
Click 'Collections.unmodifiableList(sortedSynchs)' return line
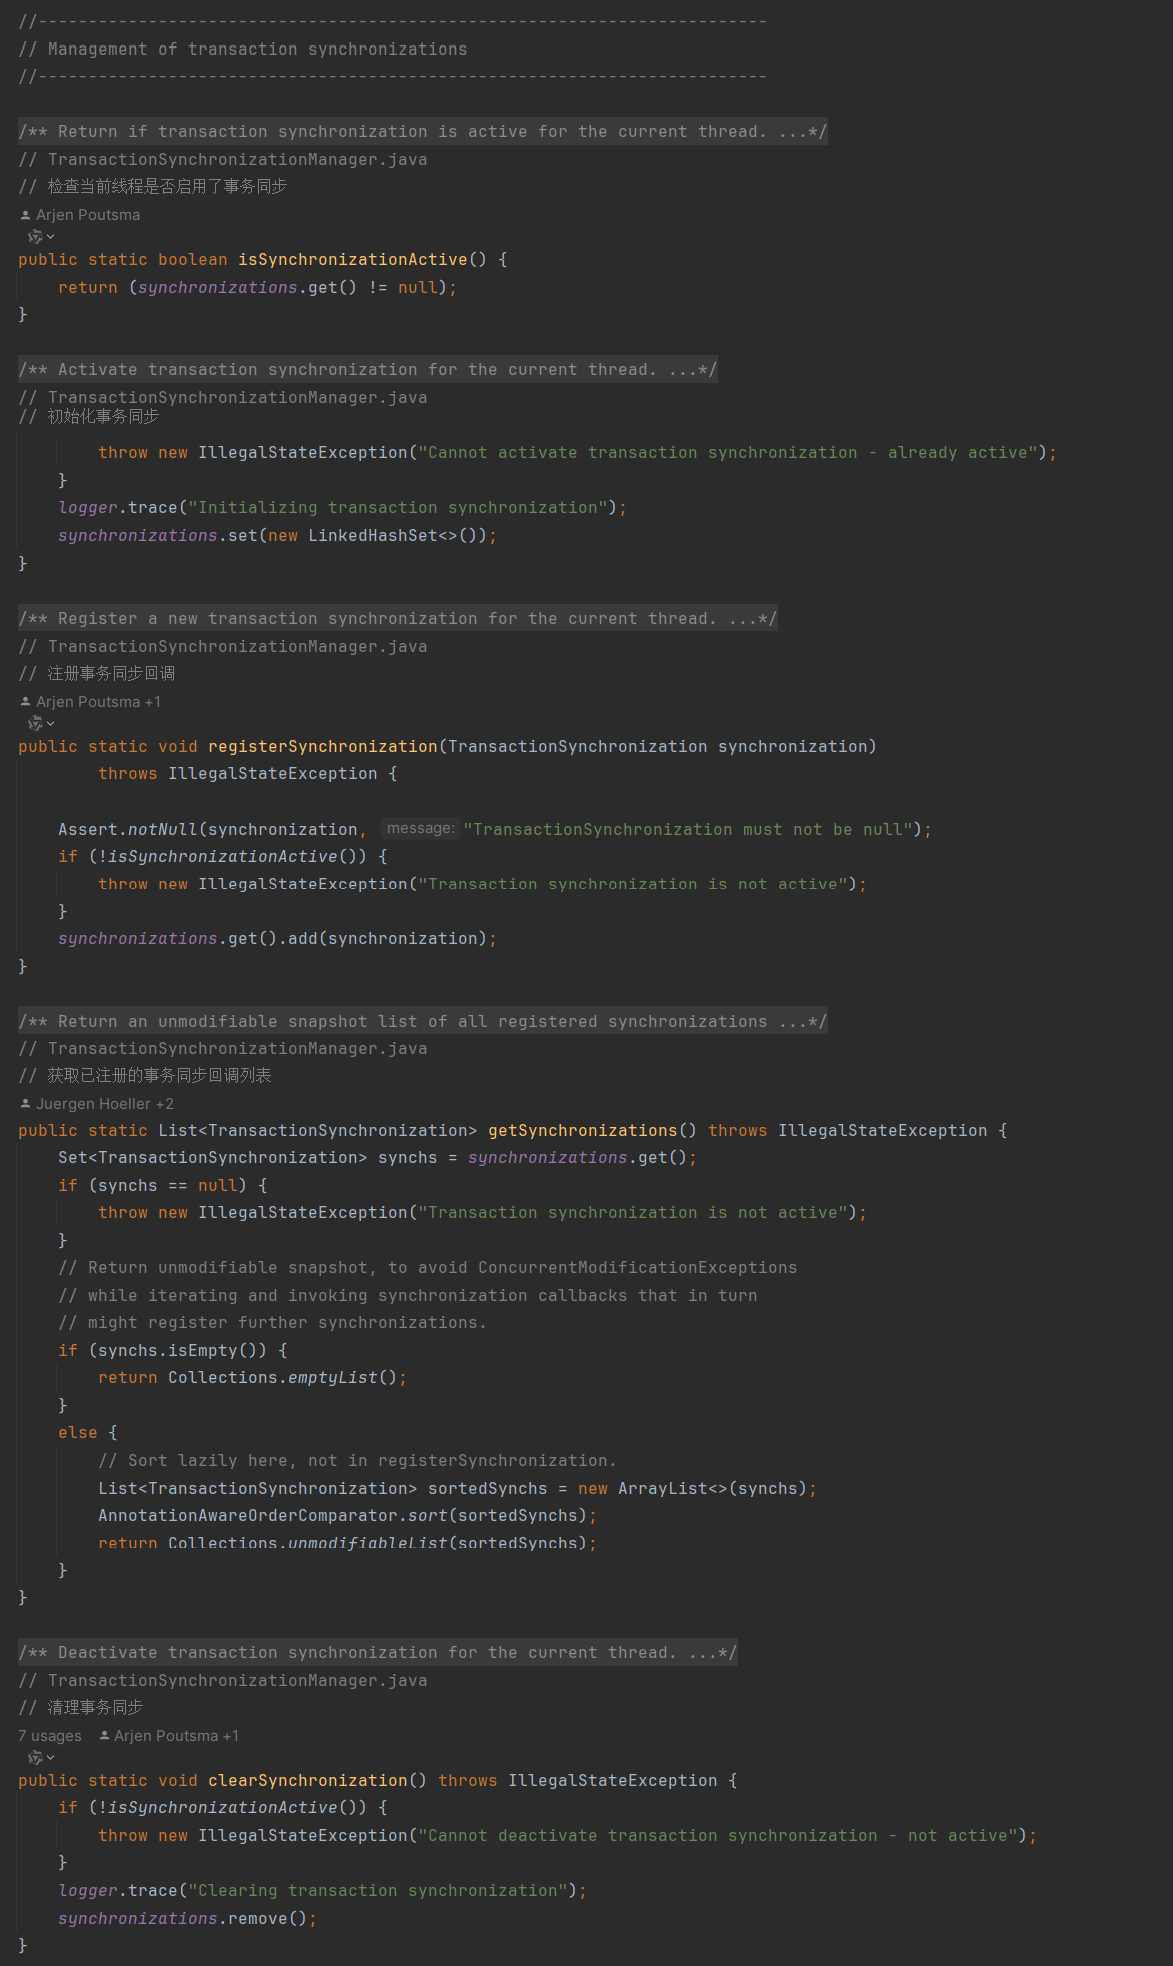(347, 1543)
